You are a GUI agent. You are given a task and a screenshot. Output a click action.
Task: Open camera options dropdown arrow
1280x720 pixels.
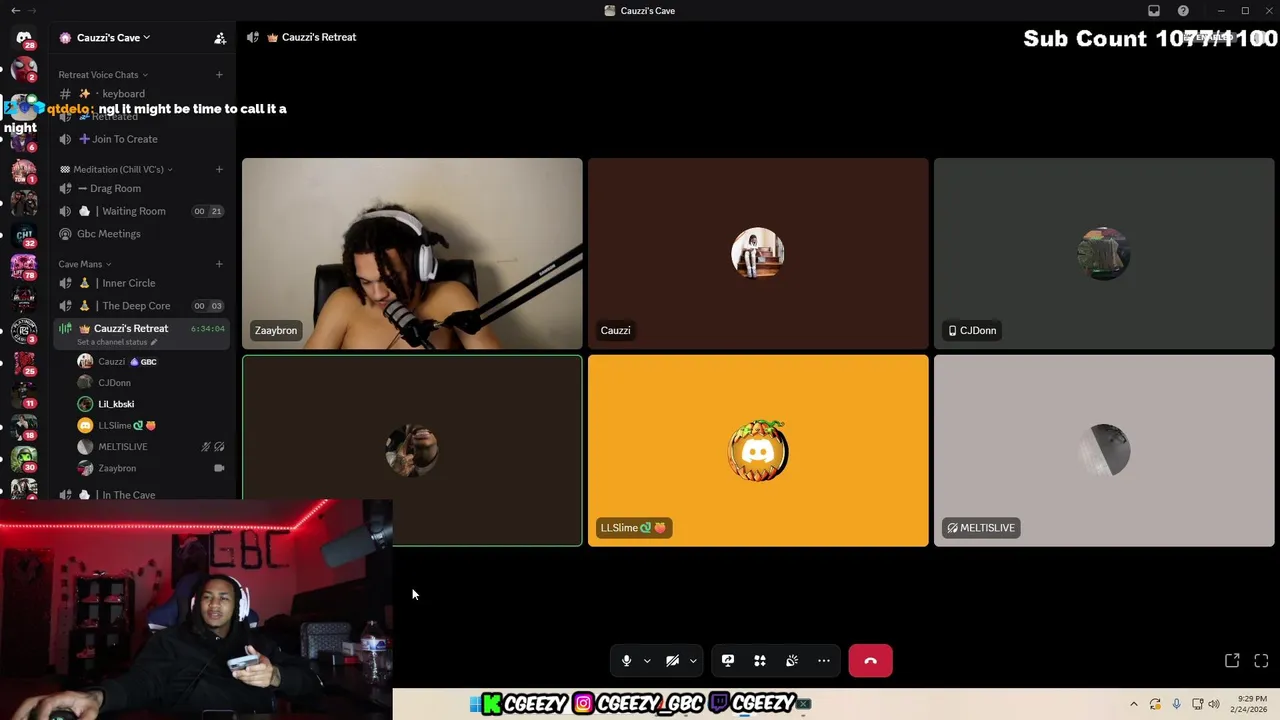(x=693, y=661)
